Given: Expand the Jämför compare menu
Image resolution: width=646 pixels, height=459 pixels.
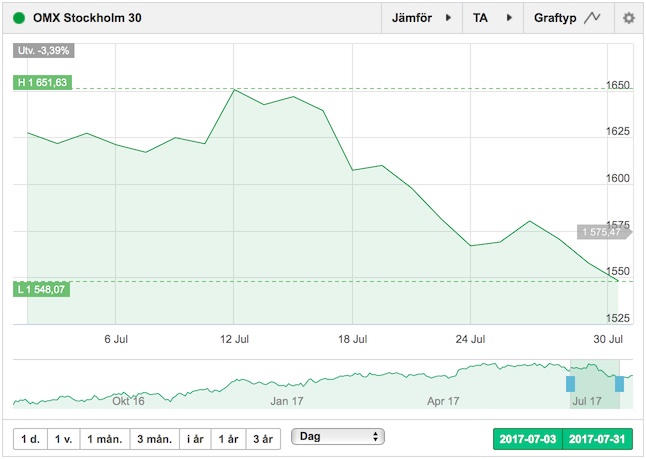Looking at the screenshot, I should [422, 18].
